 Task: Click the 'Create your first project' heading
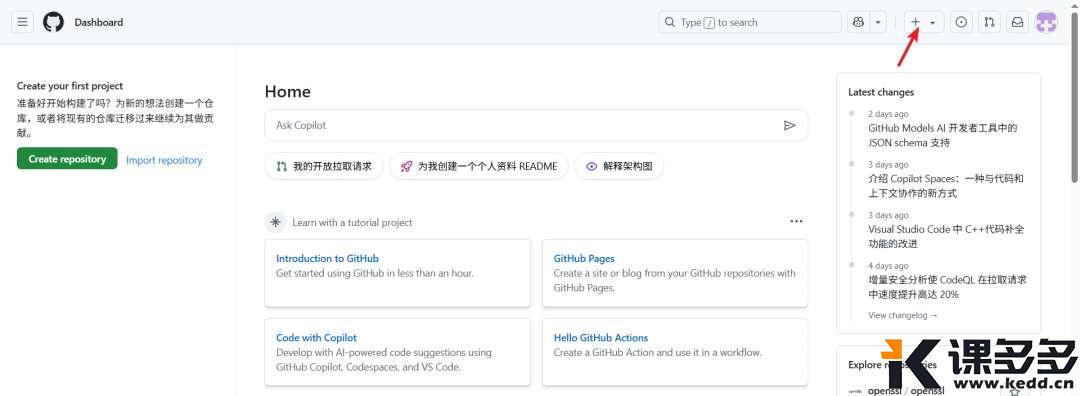coord(70,86)
